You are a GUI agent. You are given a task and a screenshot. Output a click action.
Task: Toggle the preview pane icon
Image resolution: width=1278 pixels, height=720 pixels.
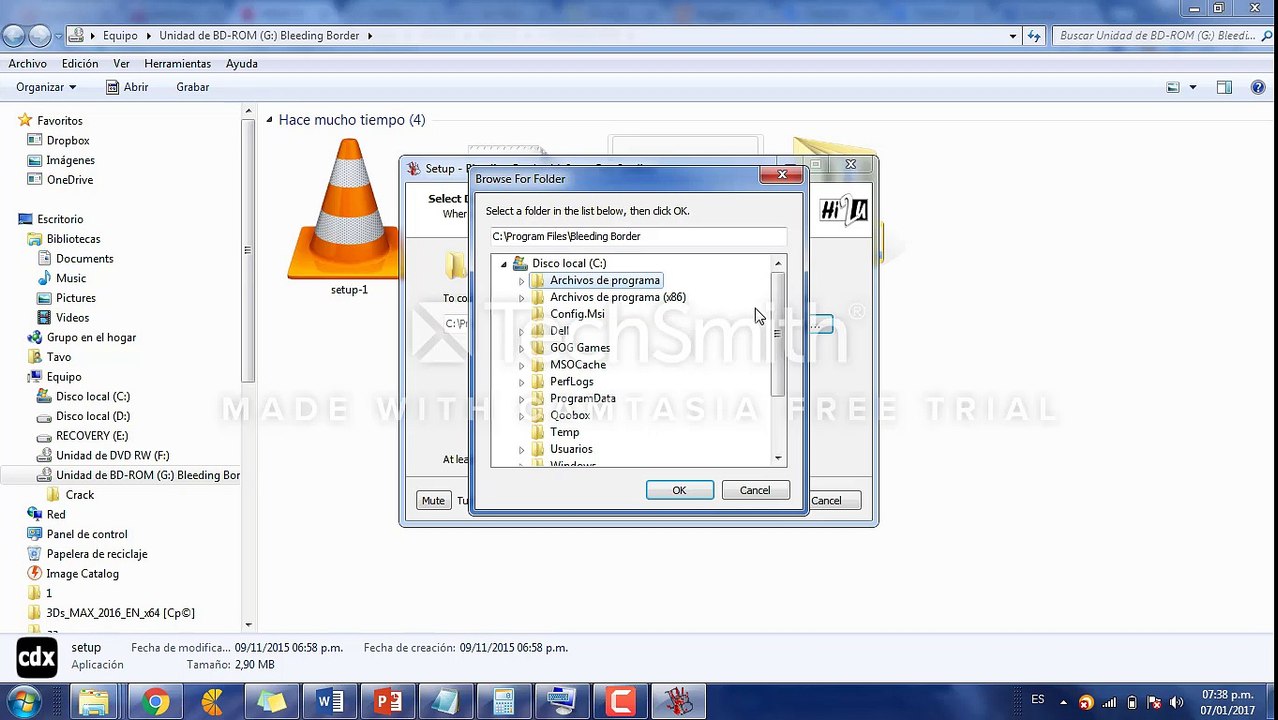[1224, 87]
